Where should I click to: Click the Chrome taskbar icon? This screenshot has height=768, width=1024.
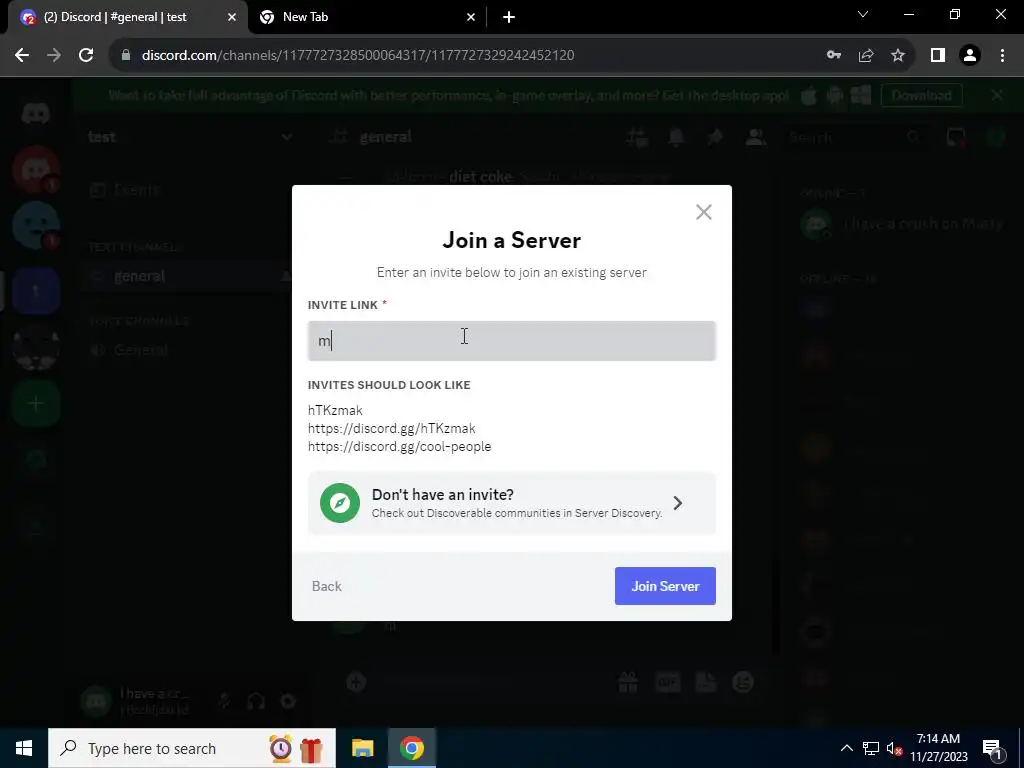pos(412,748)
